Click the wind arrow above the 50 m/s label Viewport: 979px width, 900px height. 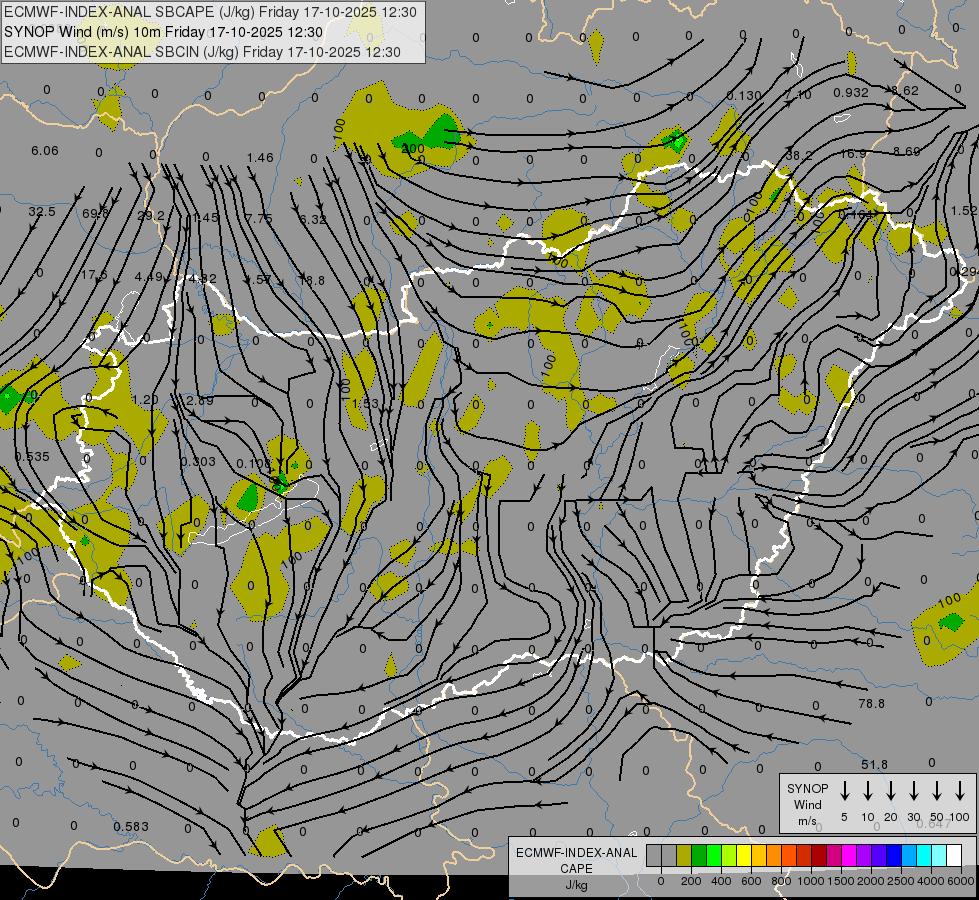point(937,791)
